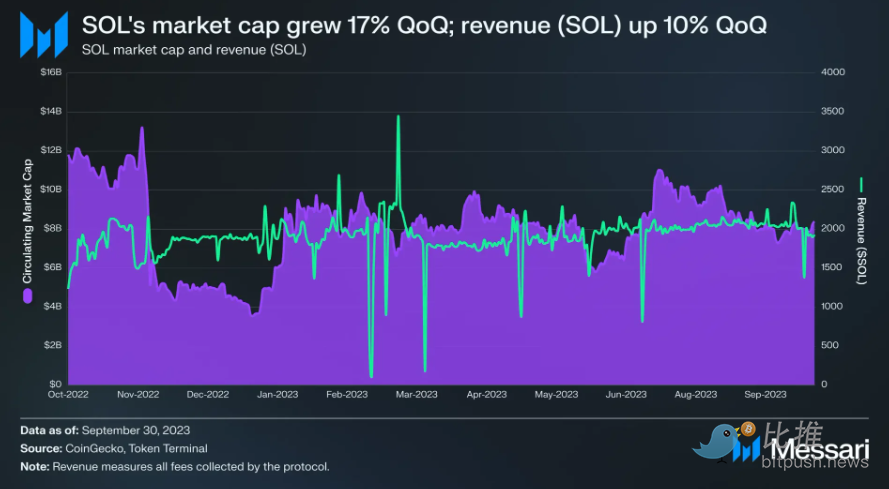Click the $8B left axis label

click(53, 229)
